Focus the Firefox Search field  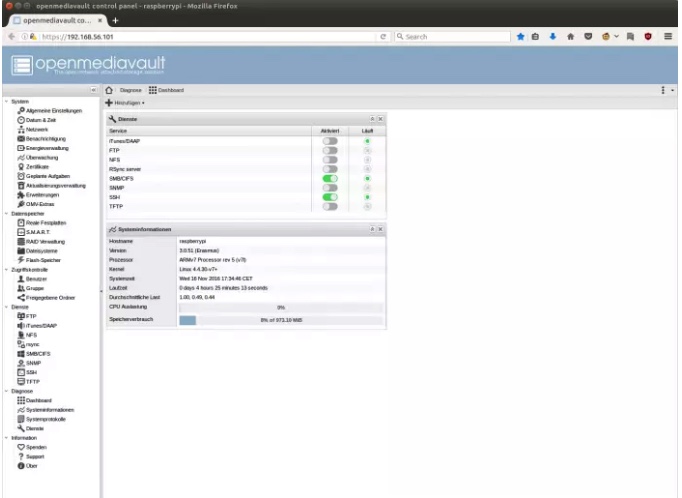coord(452,37)
